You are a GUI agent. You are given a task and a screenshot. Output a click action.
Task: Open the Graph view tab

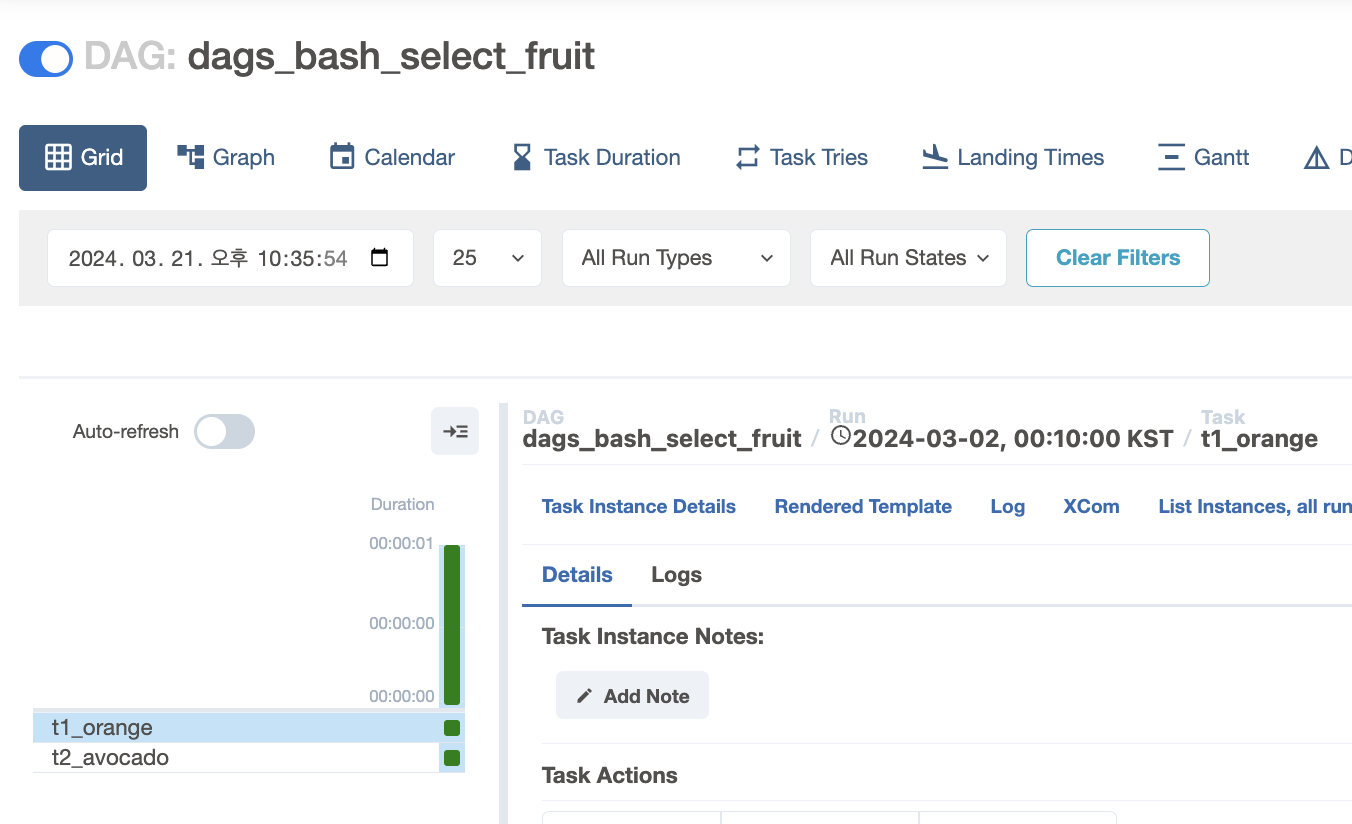point(226,158)
